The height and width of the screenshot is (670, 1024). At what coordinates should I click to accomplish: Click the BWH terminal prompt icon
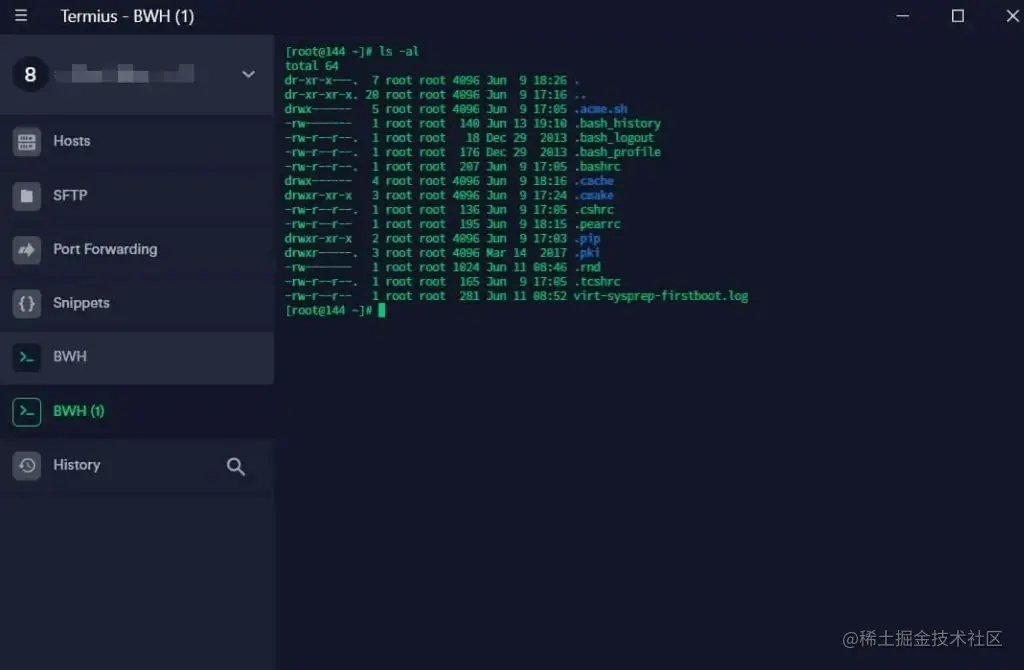coord(27,357)
